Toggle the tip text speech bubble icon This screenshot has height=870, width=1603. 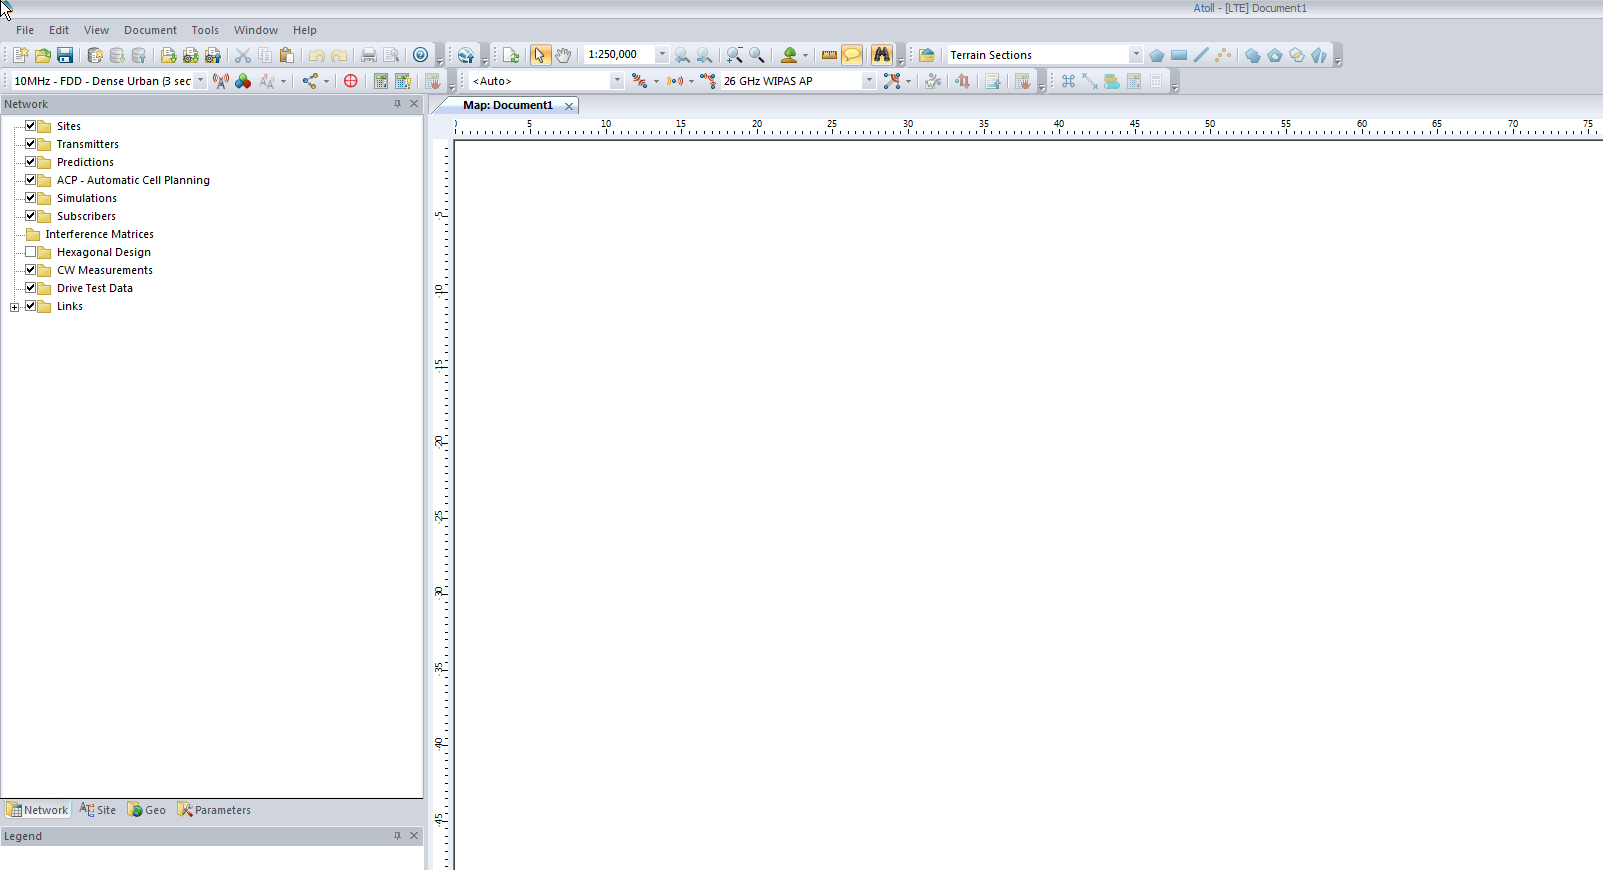point(852,55)
